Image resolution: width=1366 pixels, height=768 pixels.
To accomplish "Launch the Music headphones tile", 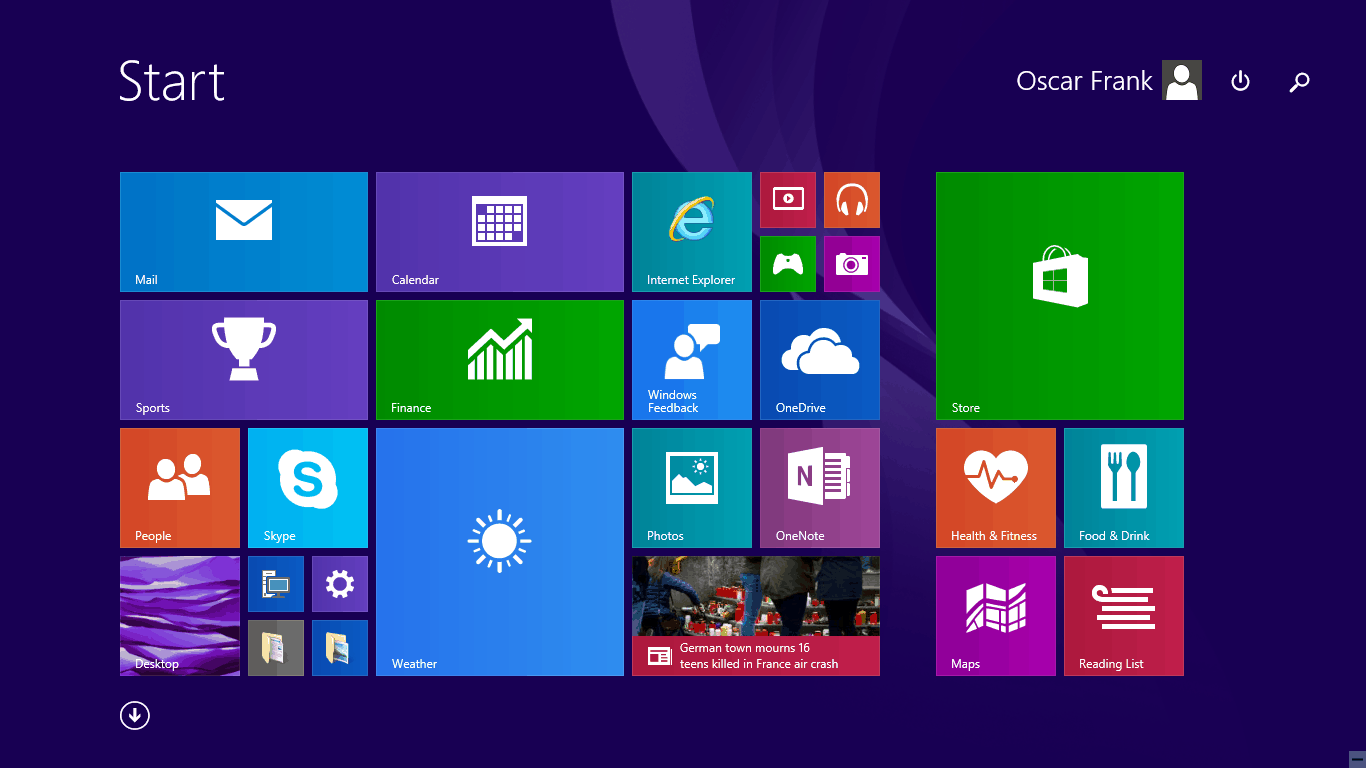I will tap(852, 200).
